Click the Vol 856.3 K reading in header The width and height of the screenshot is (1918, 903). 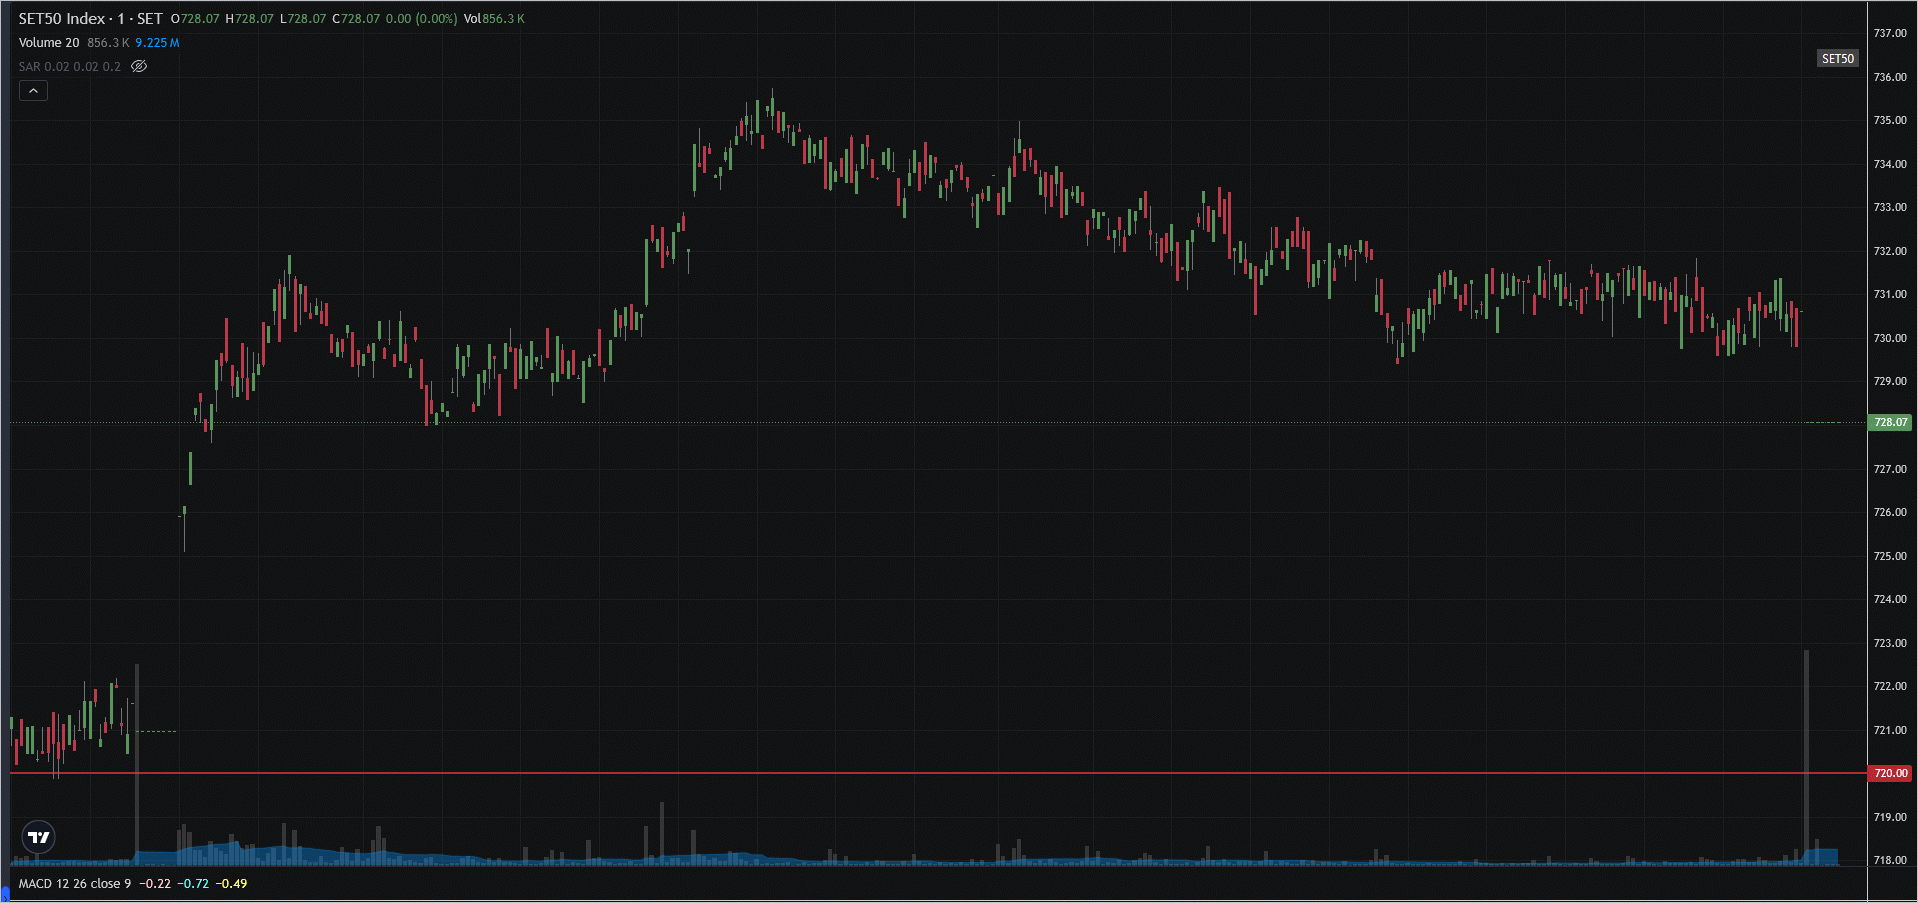[x=494, y=19]
